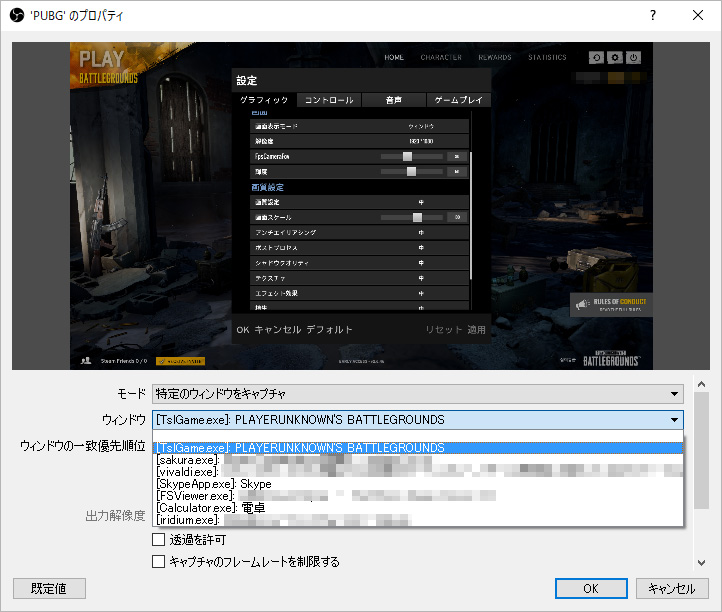Enable キャプチャのフレームレートを制限する checkbox
Screen dimensions: 722x612
click(x=158, y=561)
